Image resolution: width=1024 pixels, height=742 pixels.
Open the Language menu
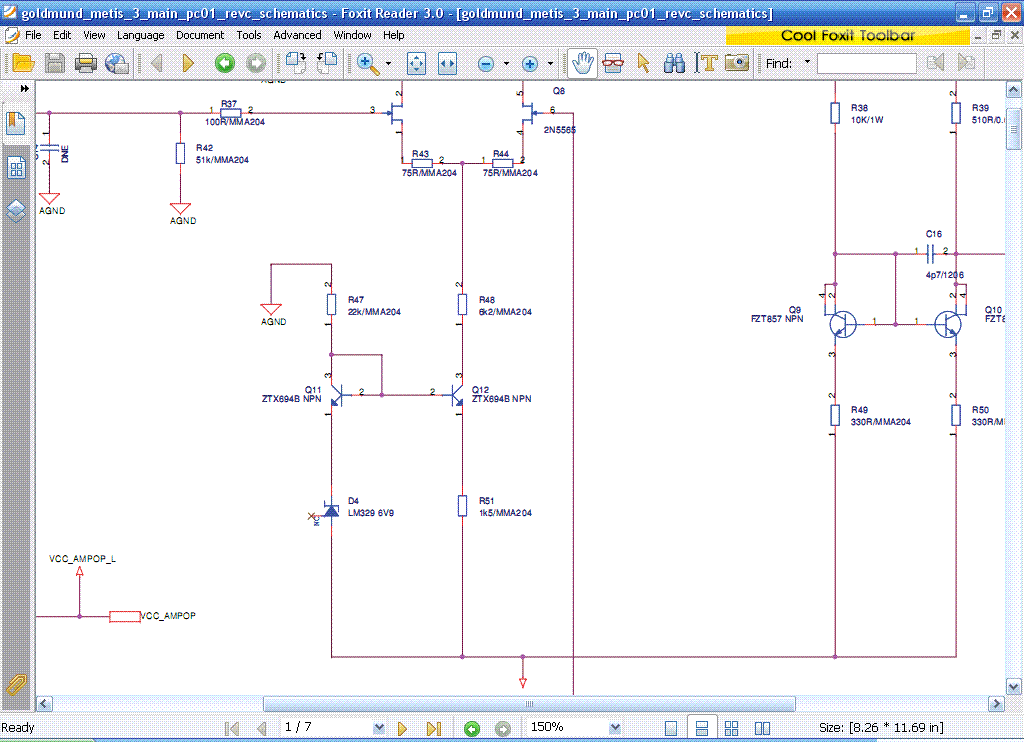pos(140,35)
